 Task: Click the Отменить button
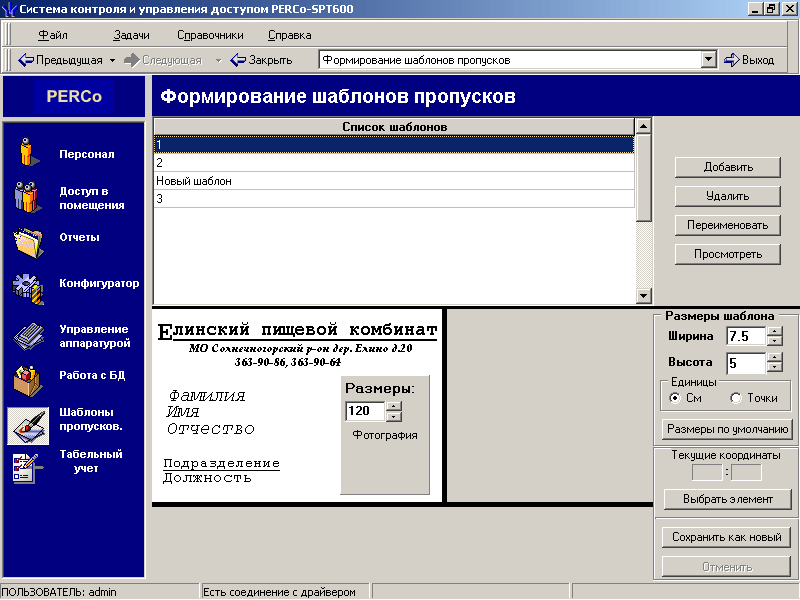(x=727, y=567)
